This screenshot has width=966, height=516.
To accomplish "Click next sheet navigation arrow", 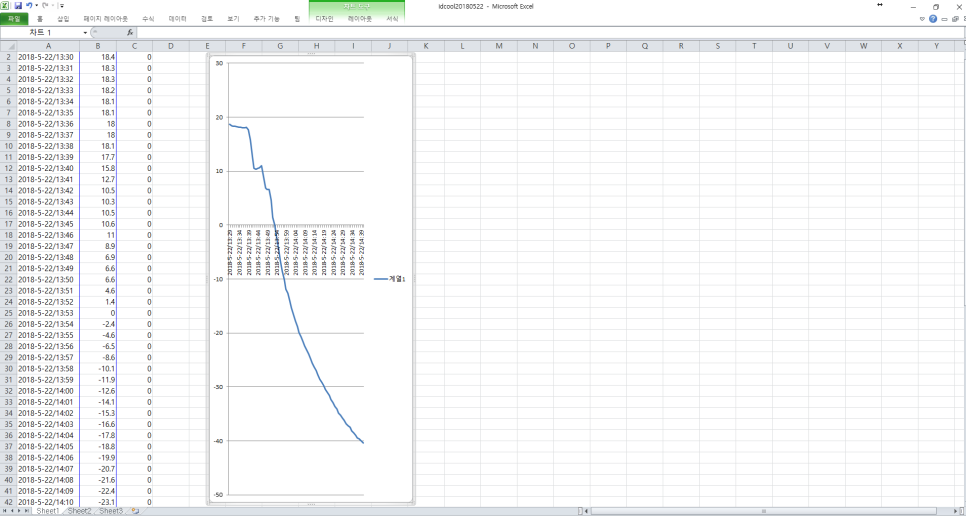I will [x=20, y=511].
